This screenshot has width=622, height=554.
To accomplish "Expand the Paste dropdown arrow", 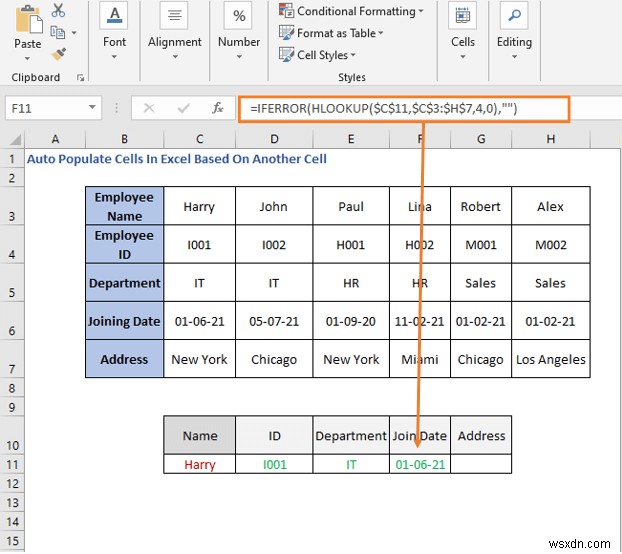I will [x=27, y=59].
